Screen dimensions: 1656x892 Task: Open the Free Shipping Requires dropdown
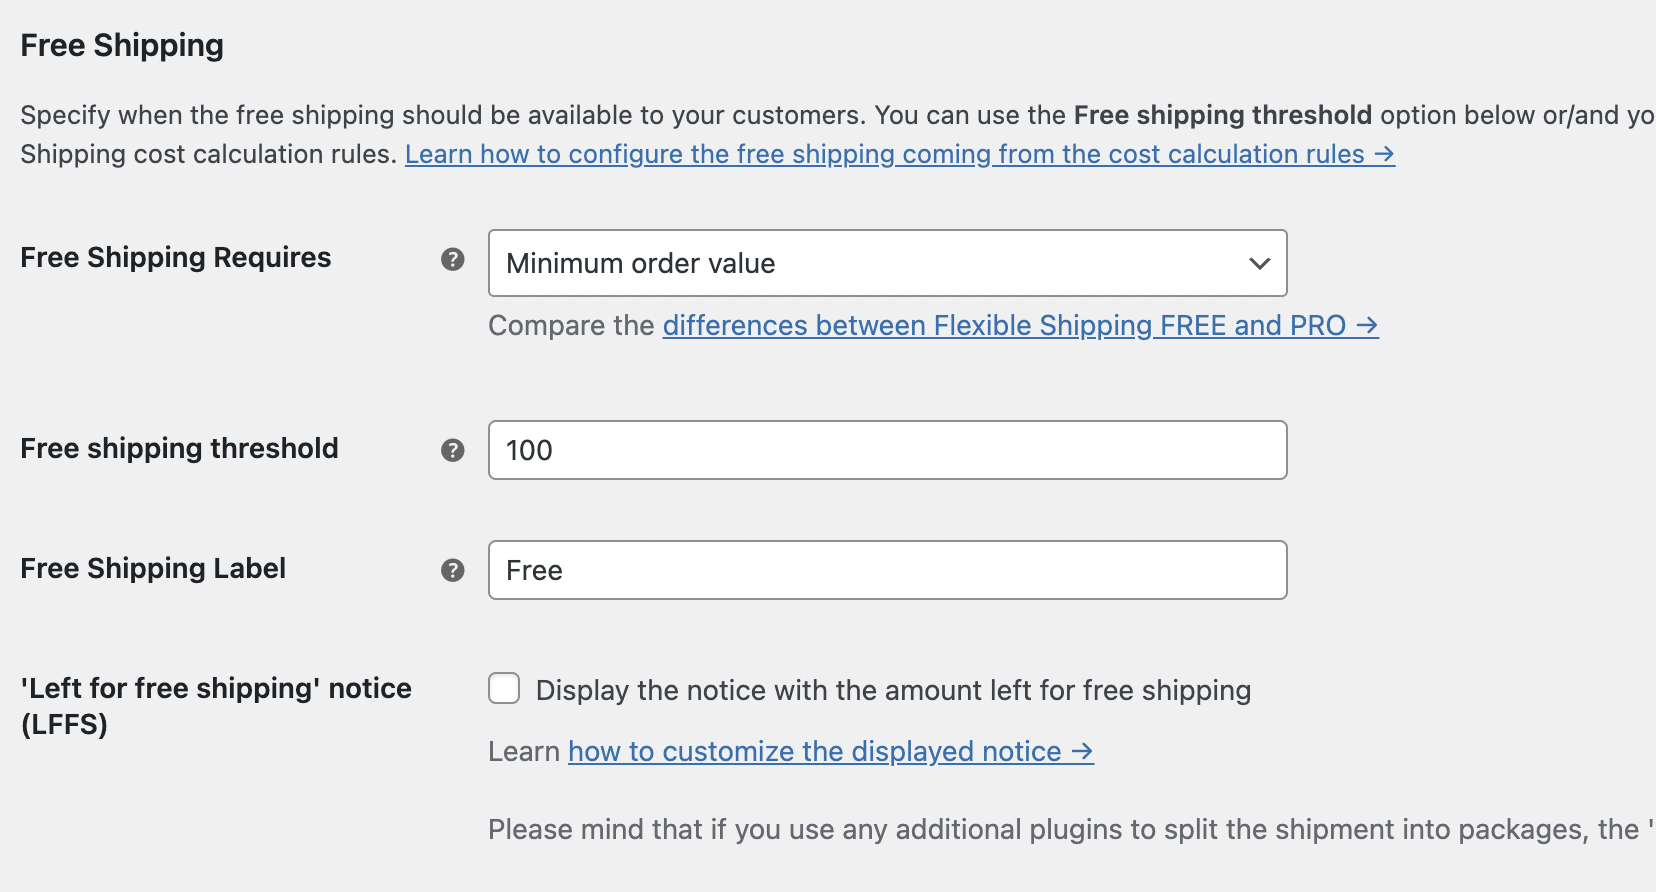tap(886, 263)
